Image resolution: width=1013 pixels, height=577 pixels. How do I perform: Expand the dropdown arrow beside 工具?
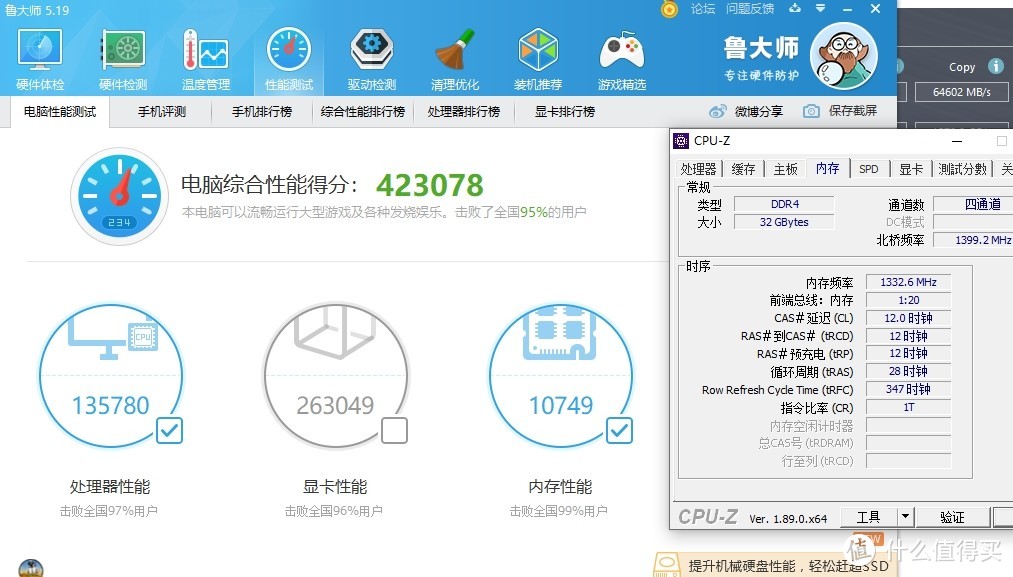[x=905, y=517]
